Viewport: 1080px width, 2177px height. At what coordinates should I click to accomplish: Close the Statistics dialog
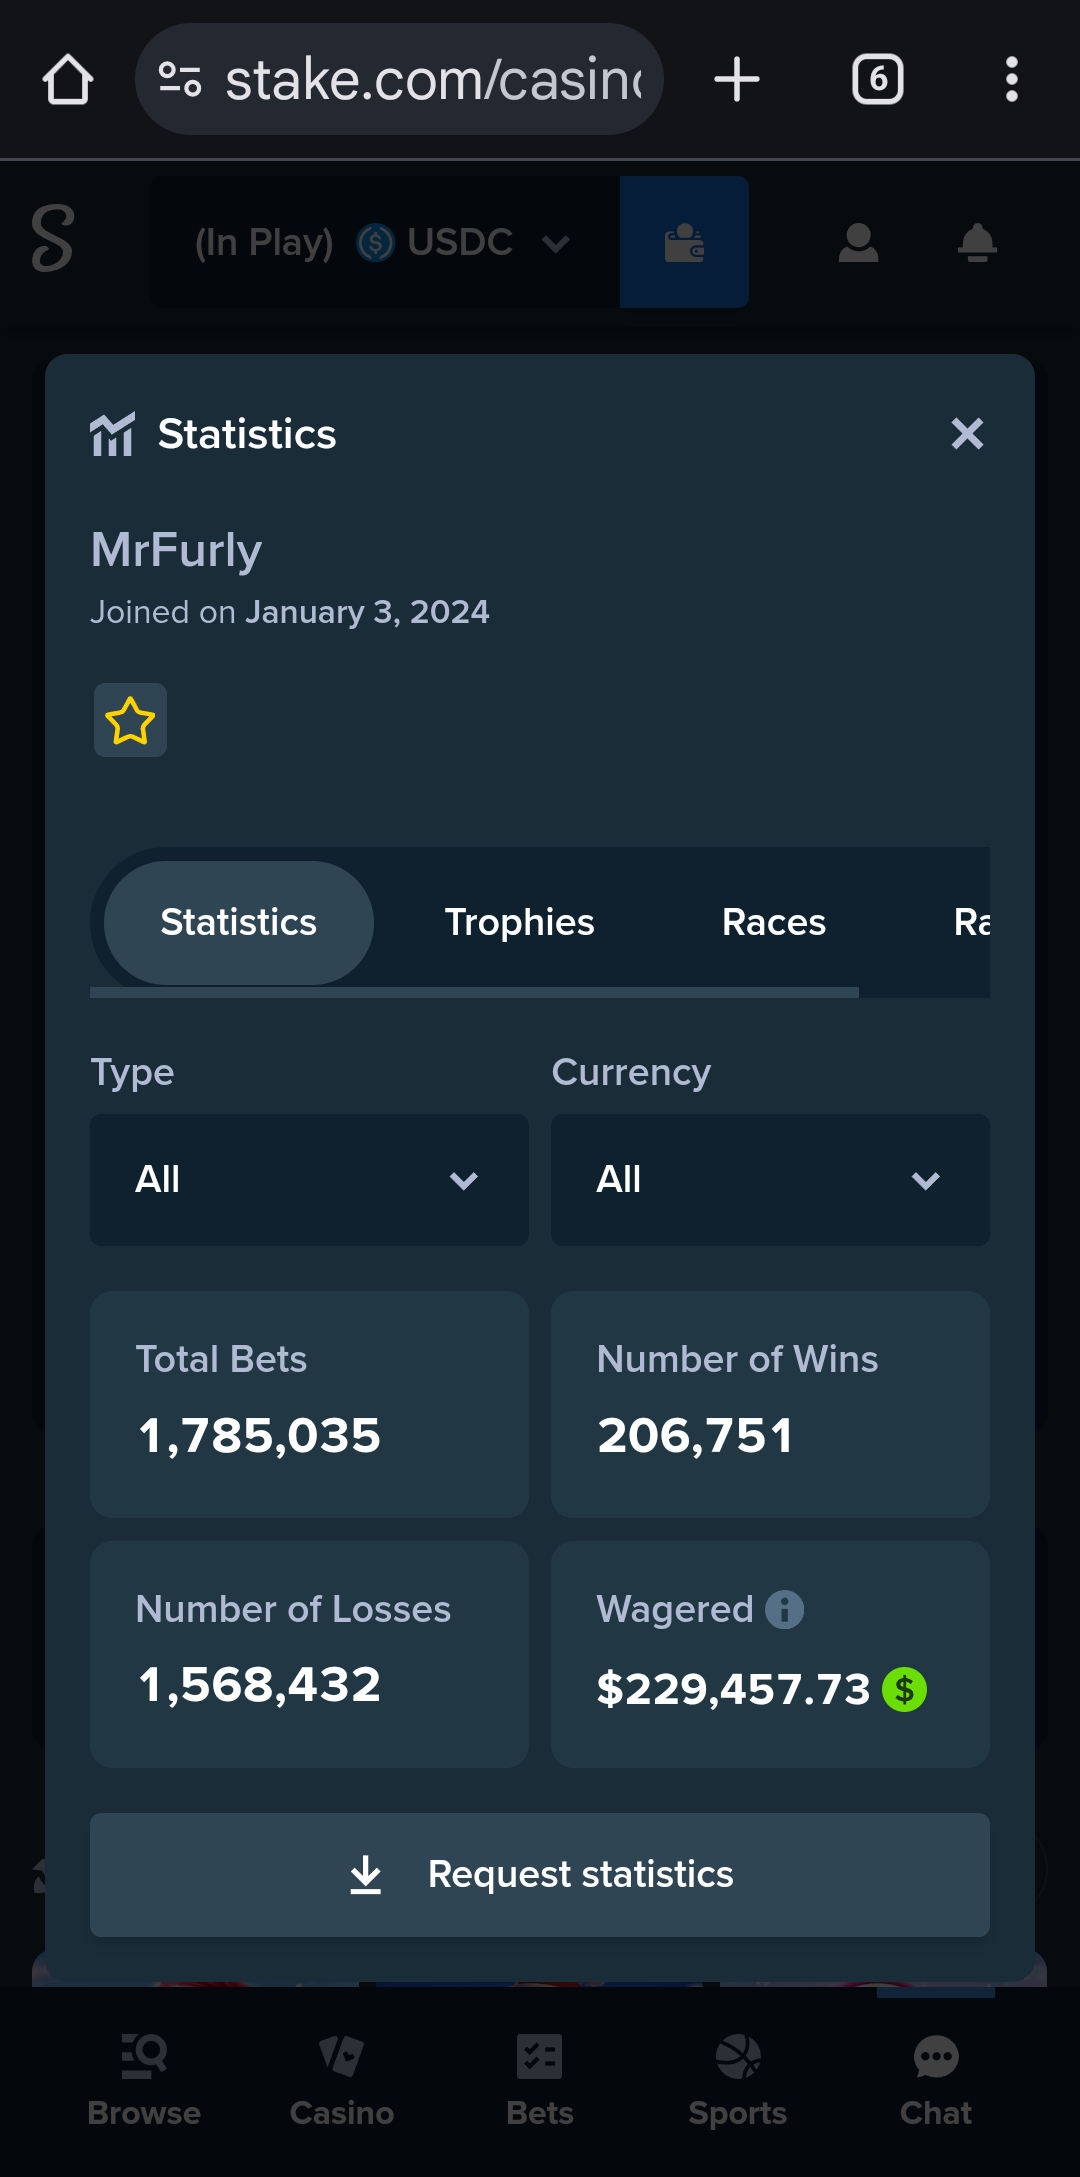[x=967, y=434]
